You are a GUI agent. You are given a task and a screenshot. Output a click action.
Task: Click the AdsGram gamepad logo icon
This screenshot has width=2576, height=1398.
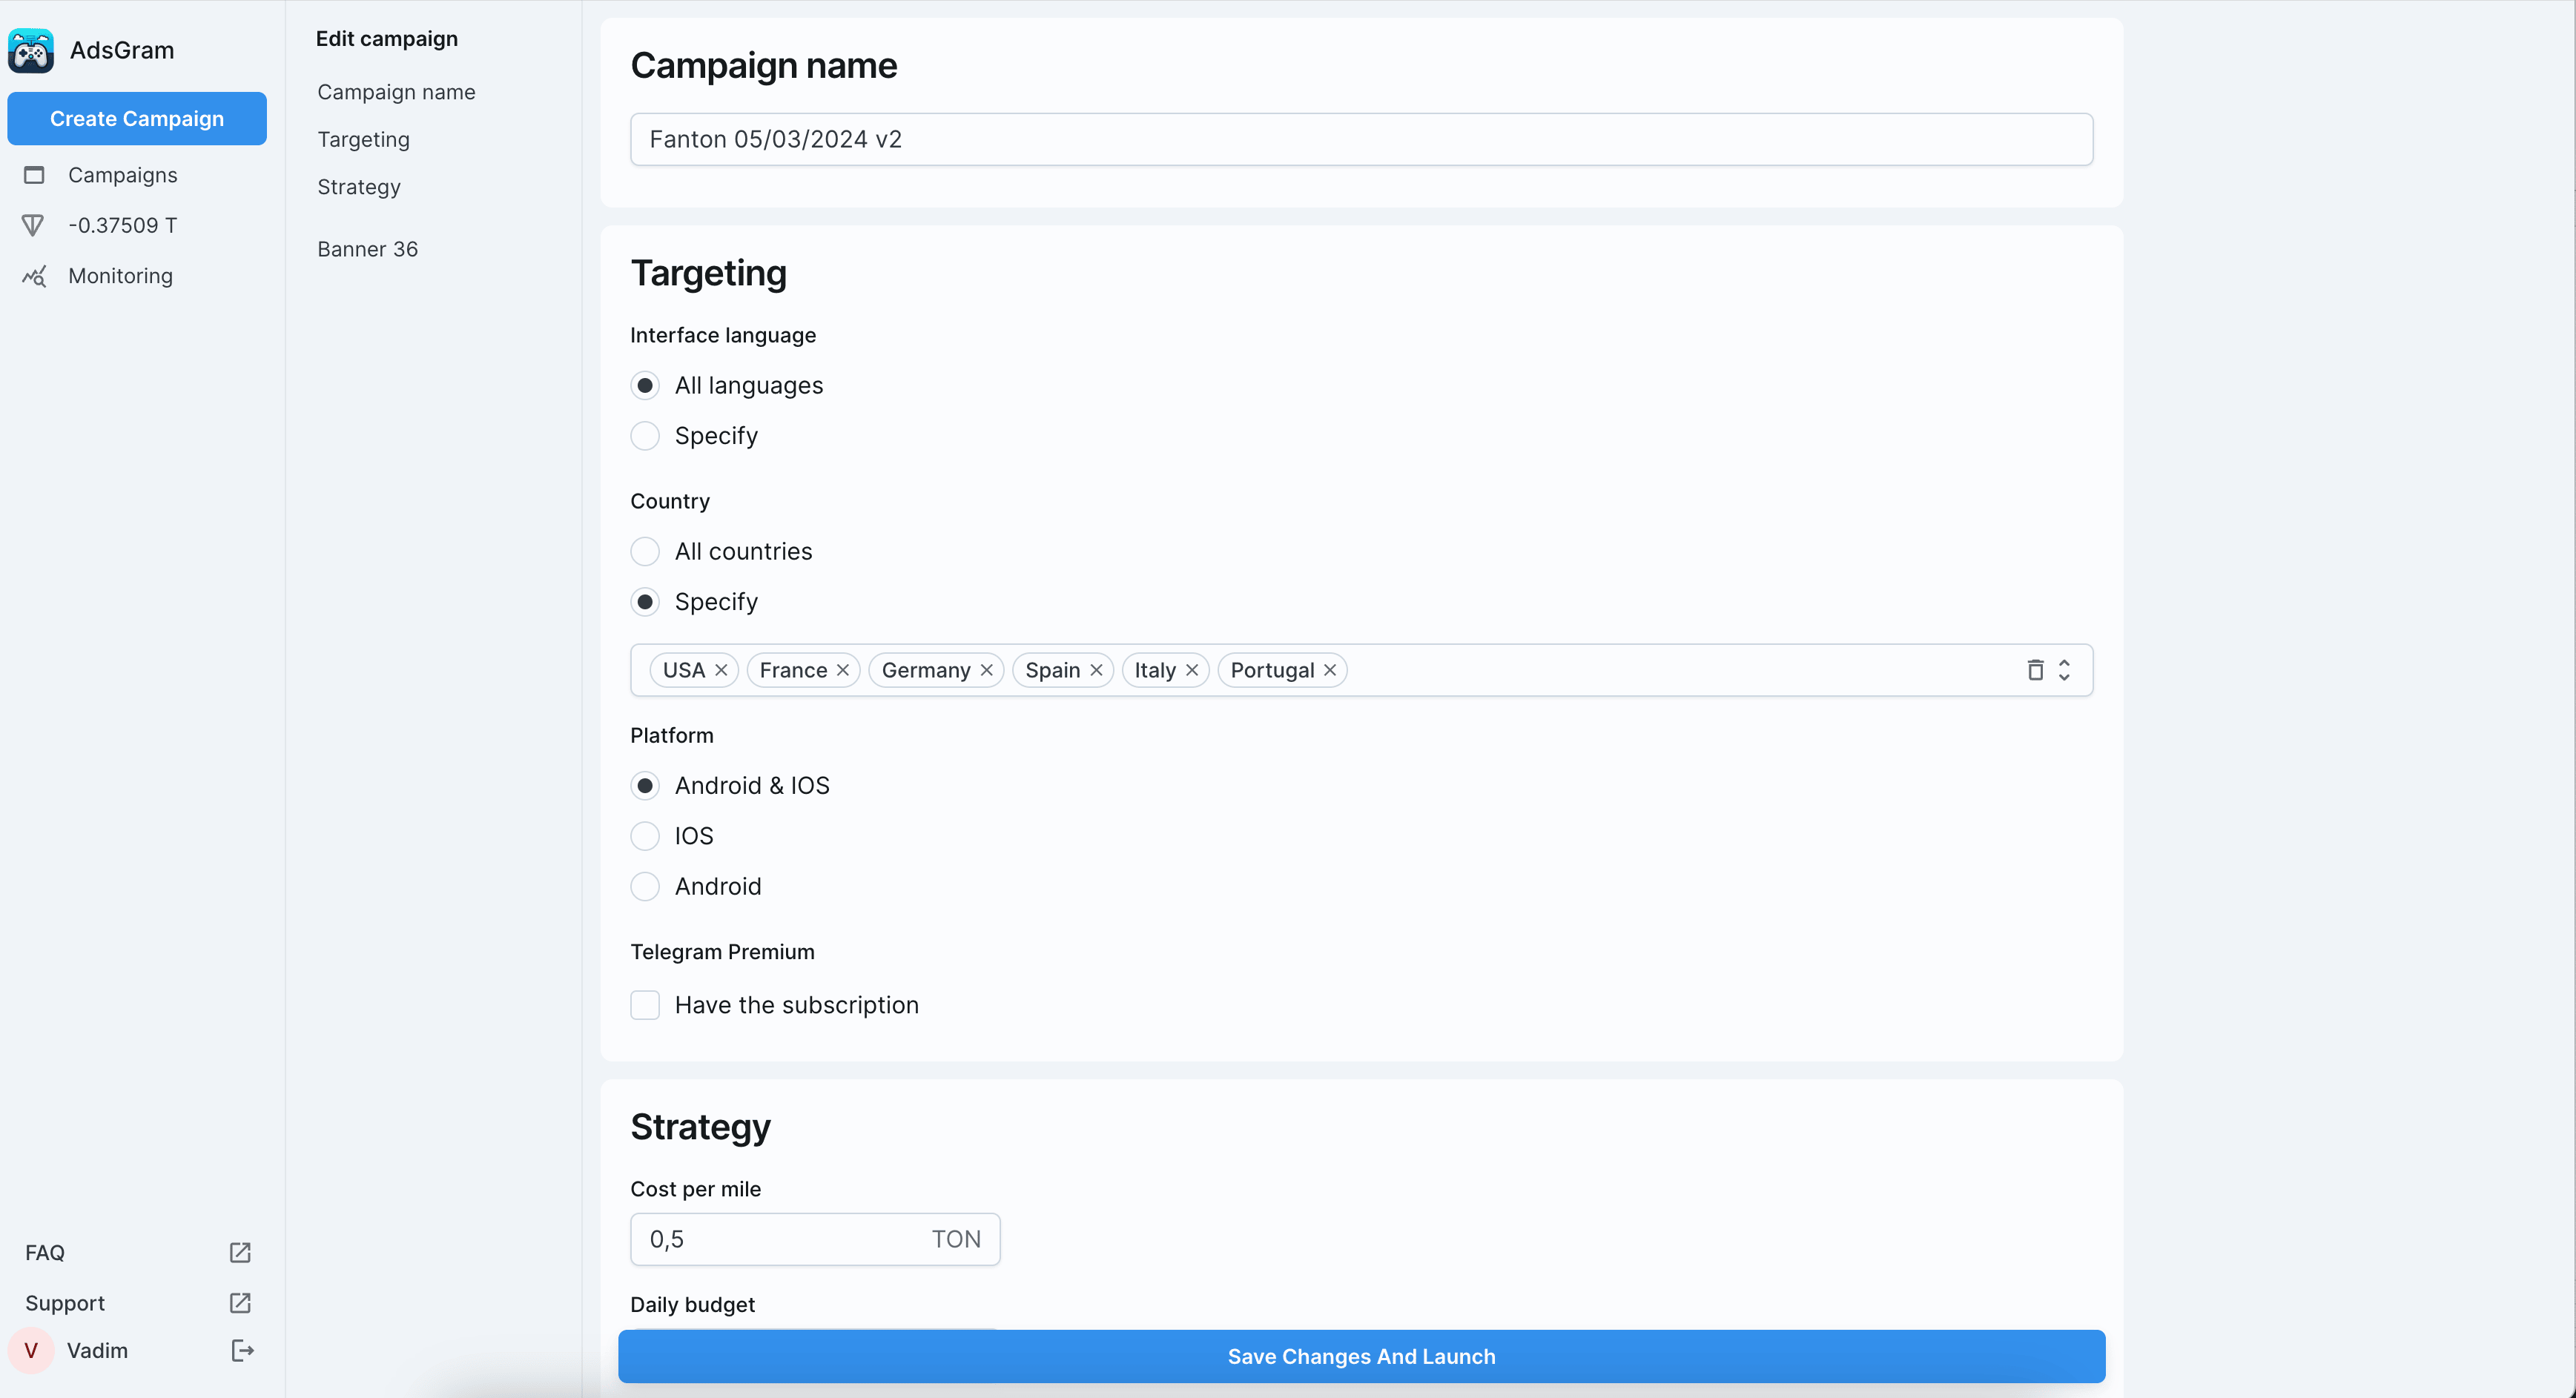(x=31, y=50)
